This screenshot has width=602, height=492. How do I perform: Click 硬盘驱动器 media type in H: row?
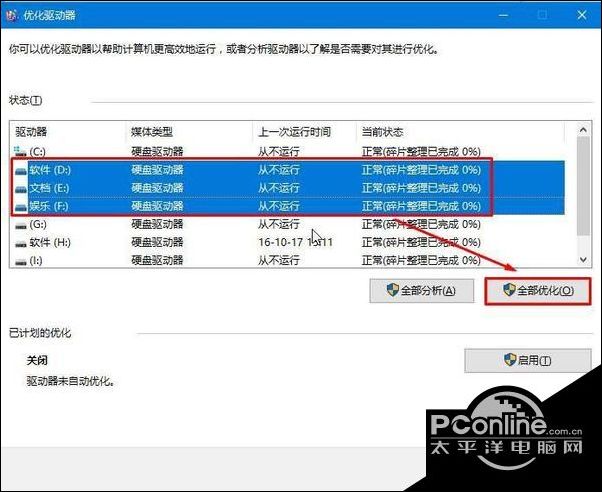click(157, 243)
